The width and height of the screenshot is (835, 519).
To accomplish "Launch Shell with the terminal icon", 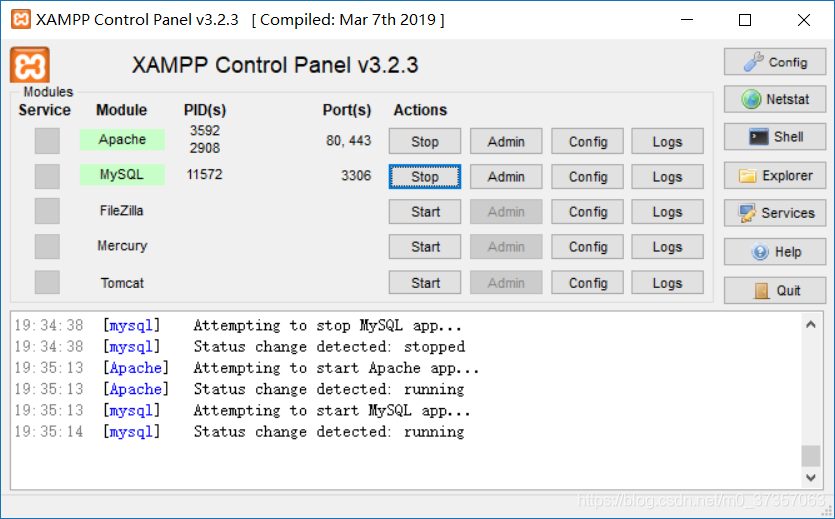I will 775,137.
